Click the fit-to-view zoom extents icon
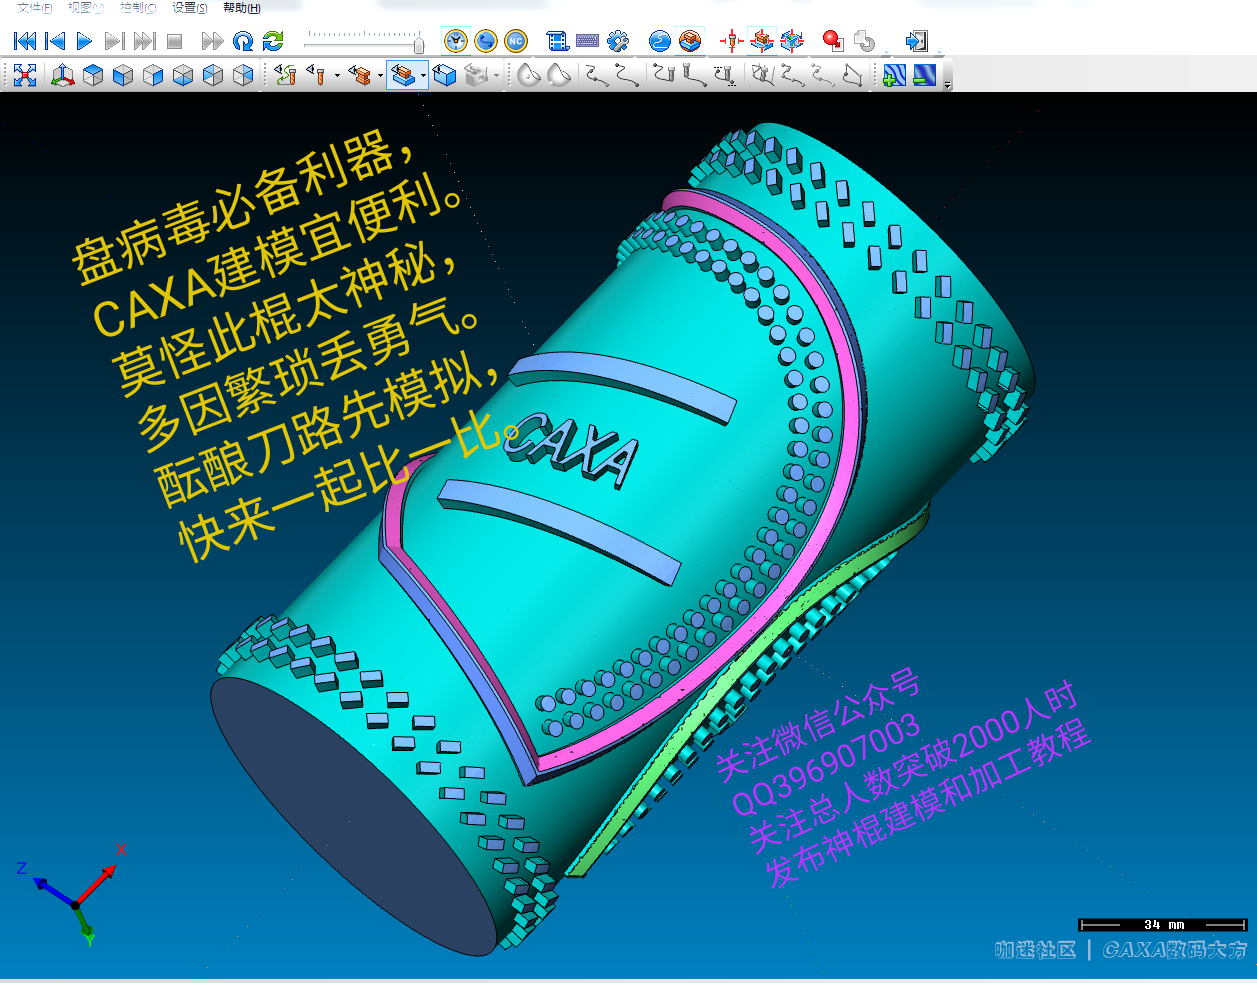Viewport: 1257px width, 983px height. pyautogui.click(x=25, y=75)
